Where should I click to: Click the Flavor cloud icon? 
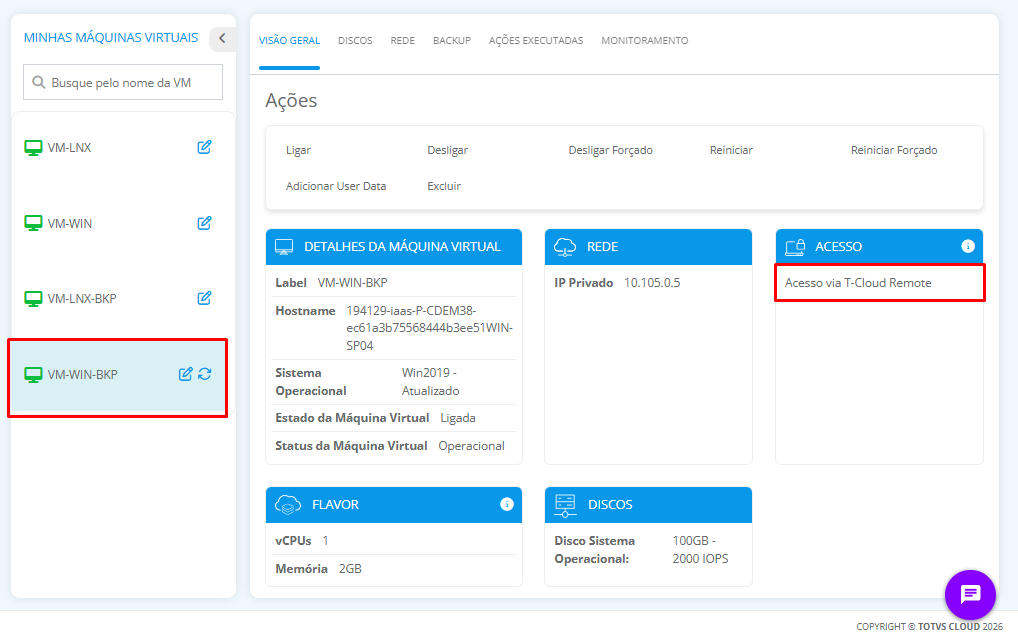[x=288, y=505]
